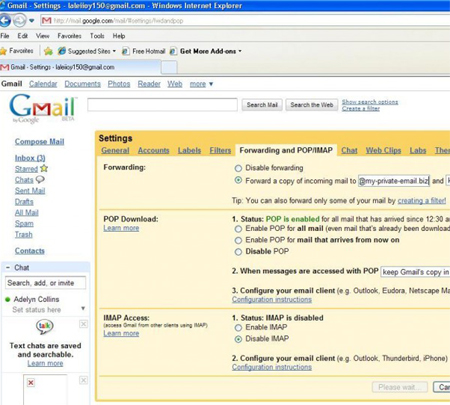The width and height of the screenshot is (450, 405).
Task: Switch to Accounts settings tab
Action: click(153, 150)
